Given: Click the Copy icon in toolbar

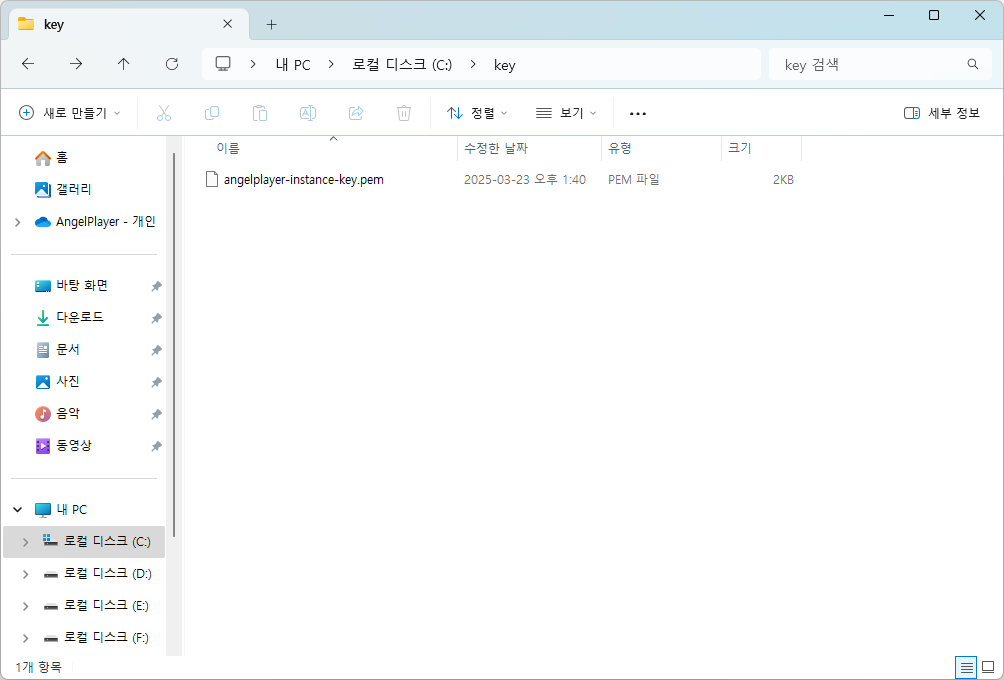Looking at the screenshot, I should click(x=212, y=113).
